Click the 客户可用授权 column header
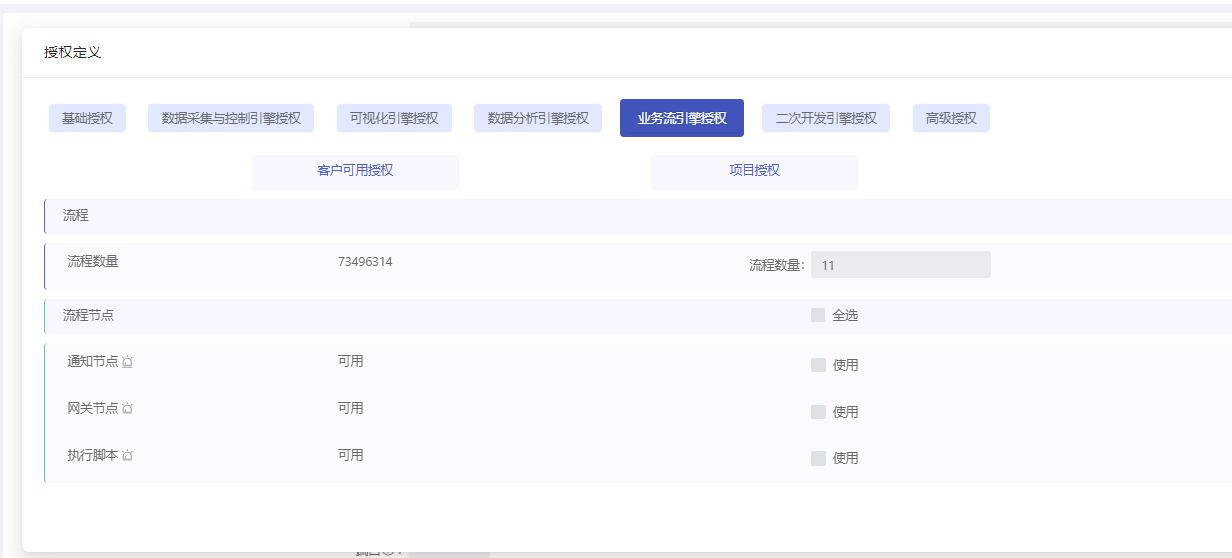Screen dimensions: 1232x558 (355, 171)
